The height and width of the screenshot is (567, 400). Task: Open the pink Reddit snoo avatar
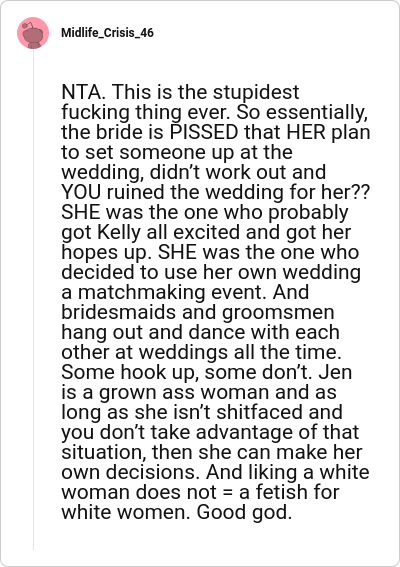33,33
